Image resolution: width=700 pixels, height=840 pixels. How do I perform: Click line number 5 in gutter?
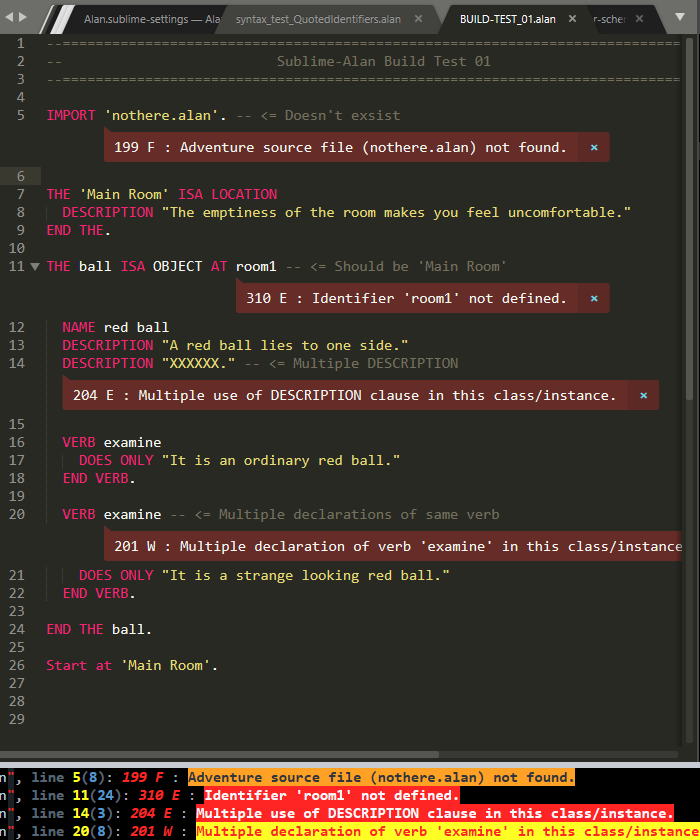pyautogui.click(x=20, y=115)
